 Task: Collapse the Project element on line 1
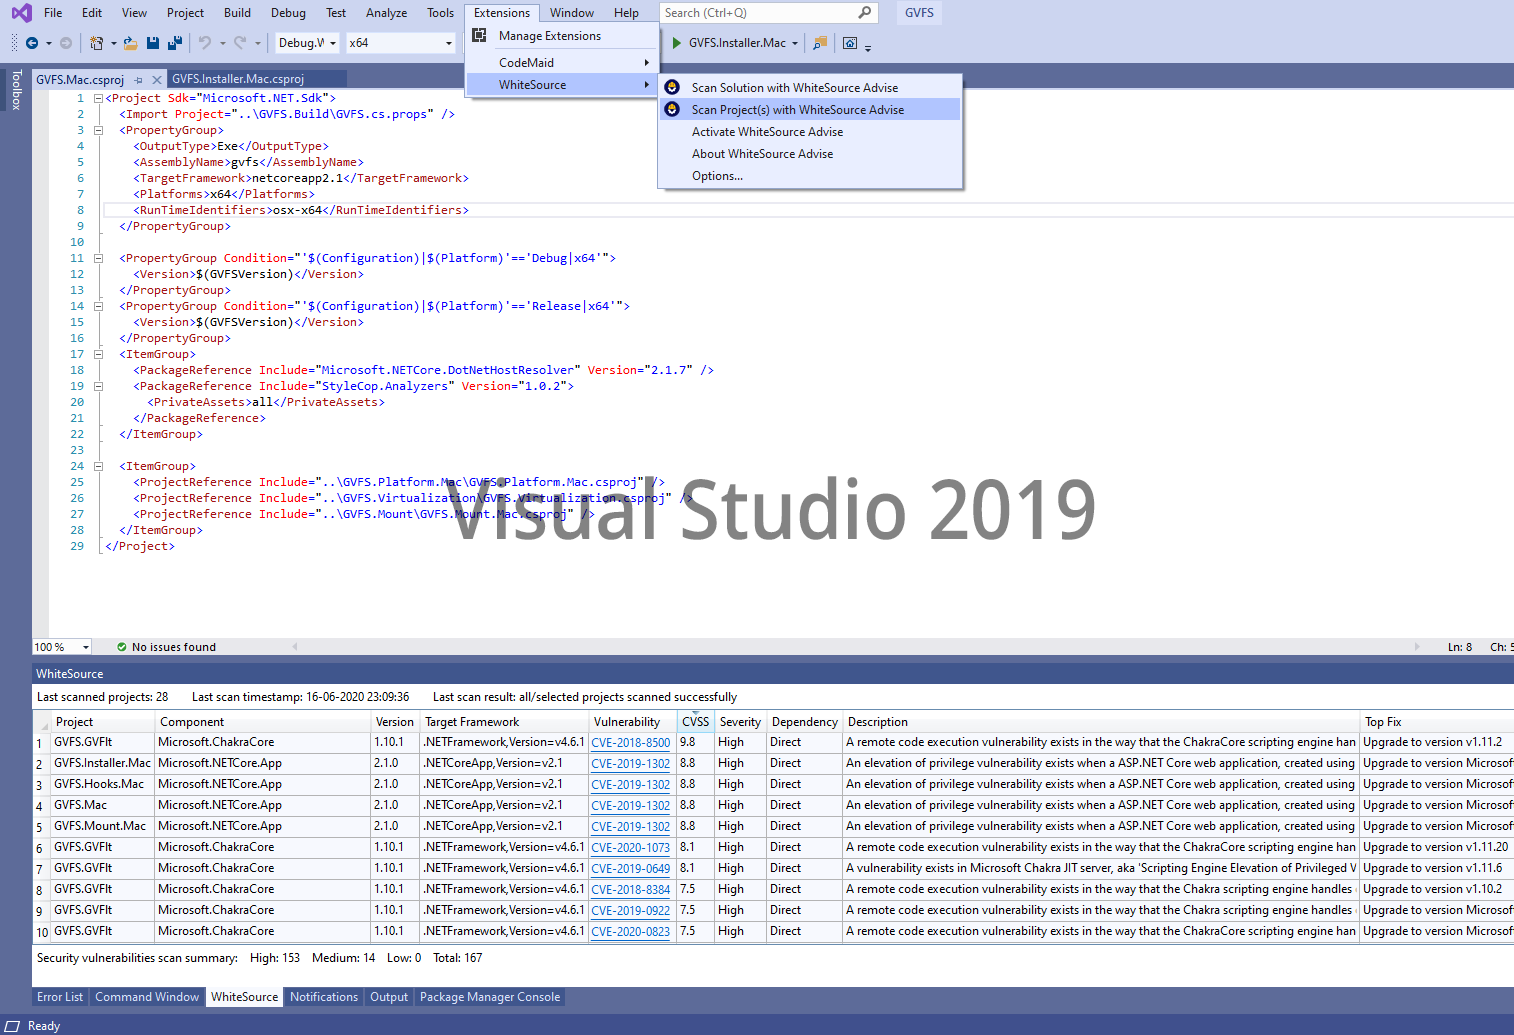[98, 98]
